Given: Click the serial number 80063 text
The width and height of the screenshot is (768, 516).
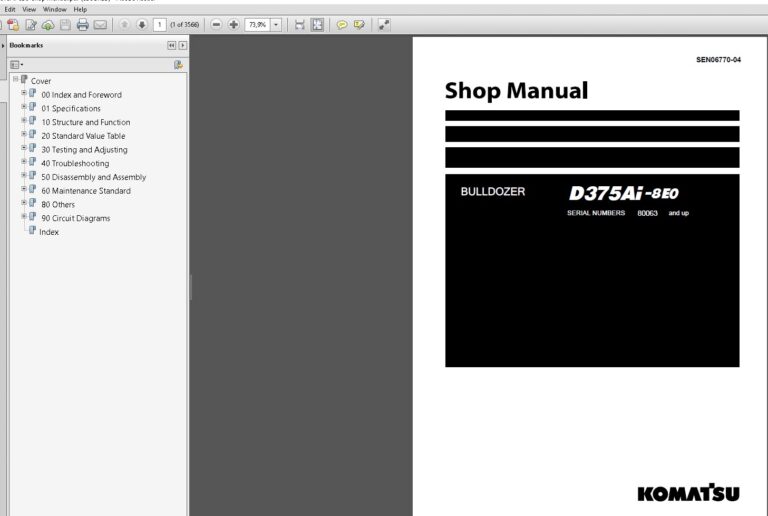Looking at the screenshot, I should coord(647,213).
